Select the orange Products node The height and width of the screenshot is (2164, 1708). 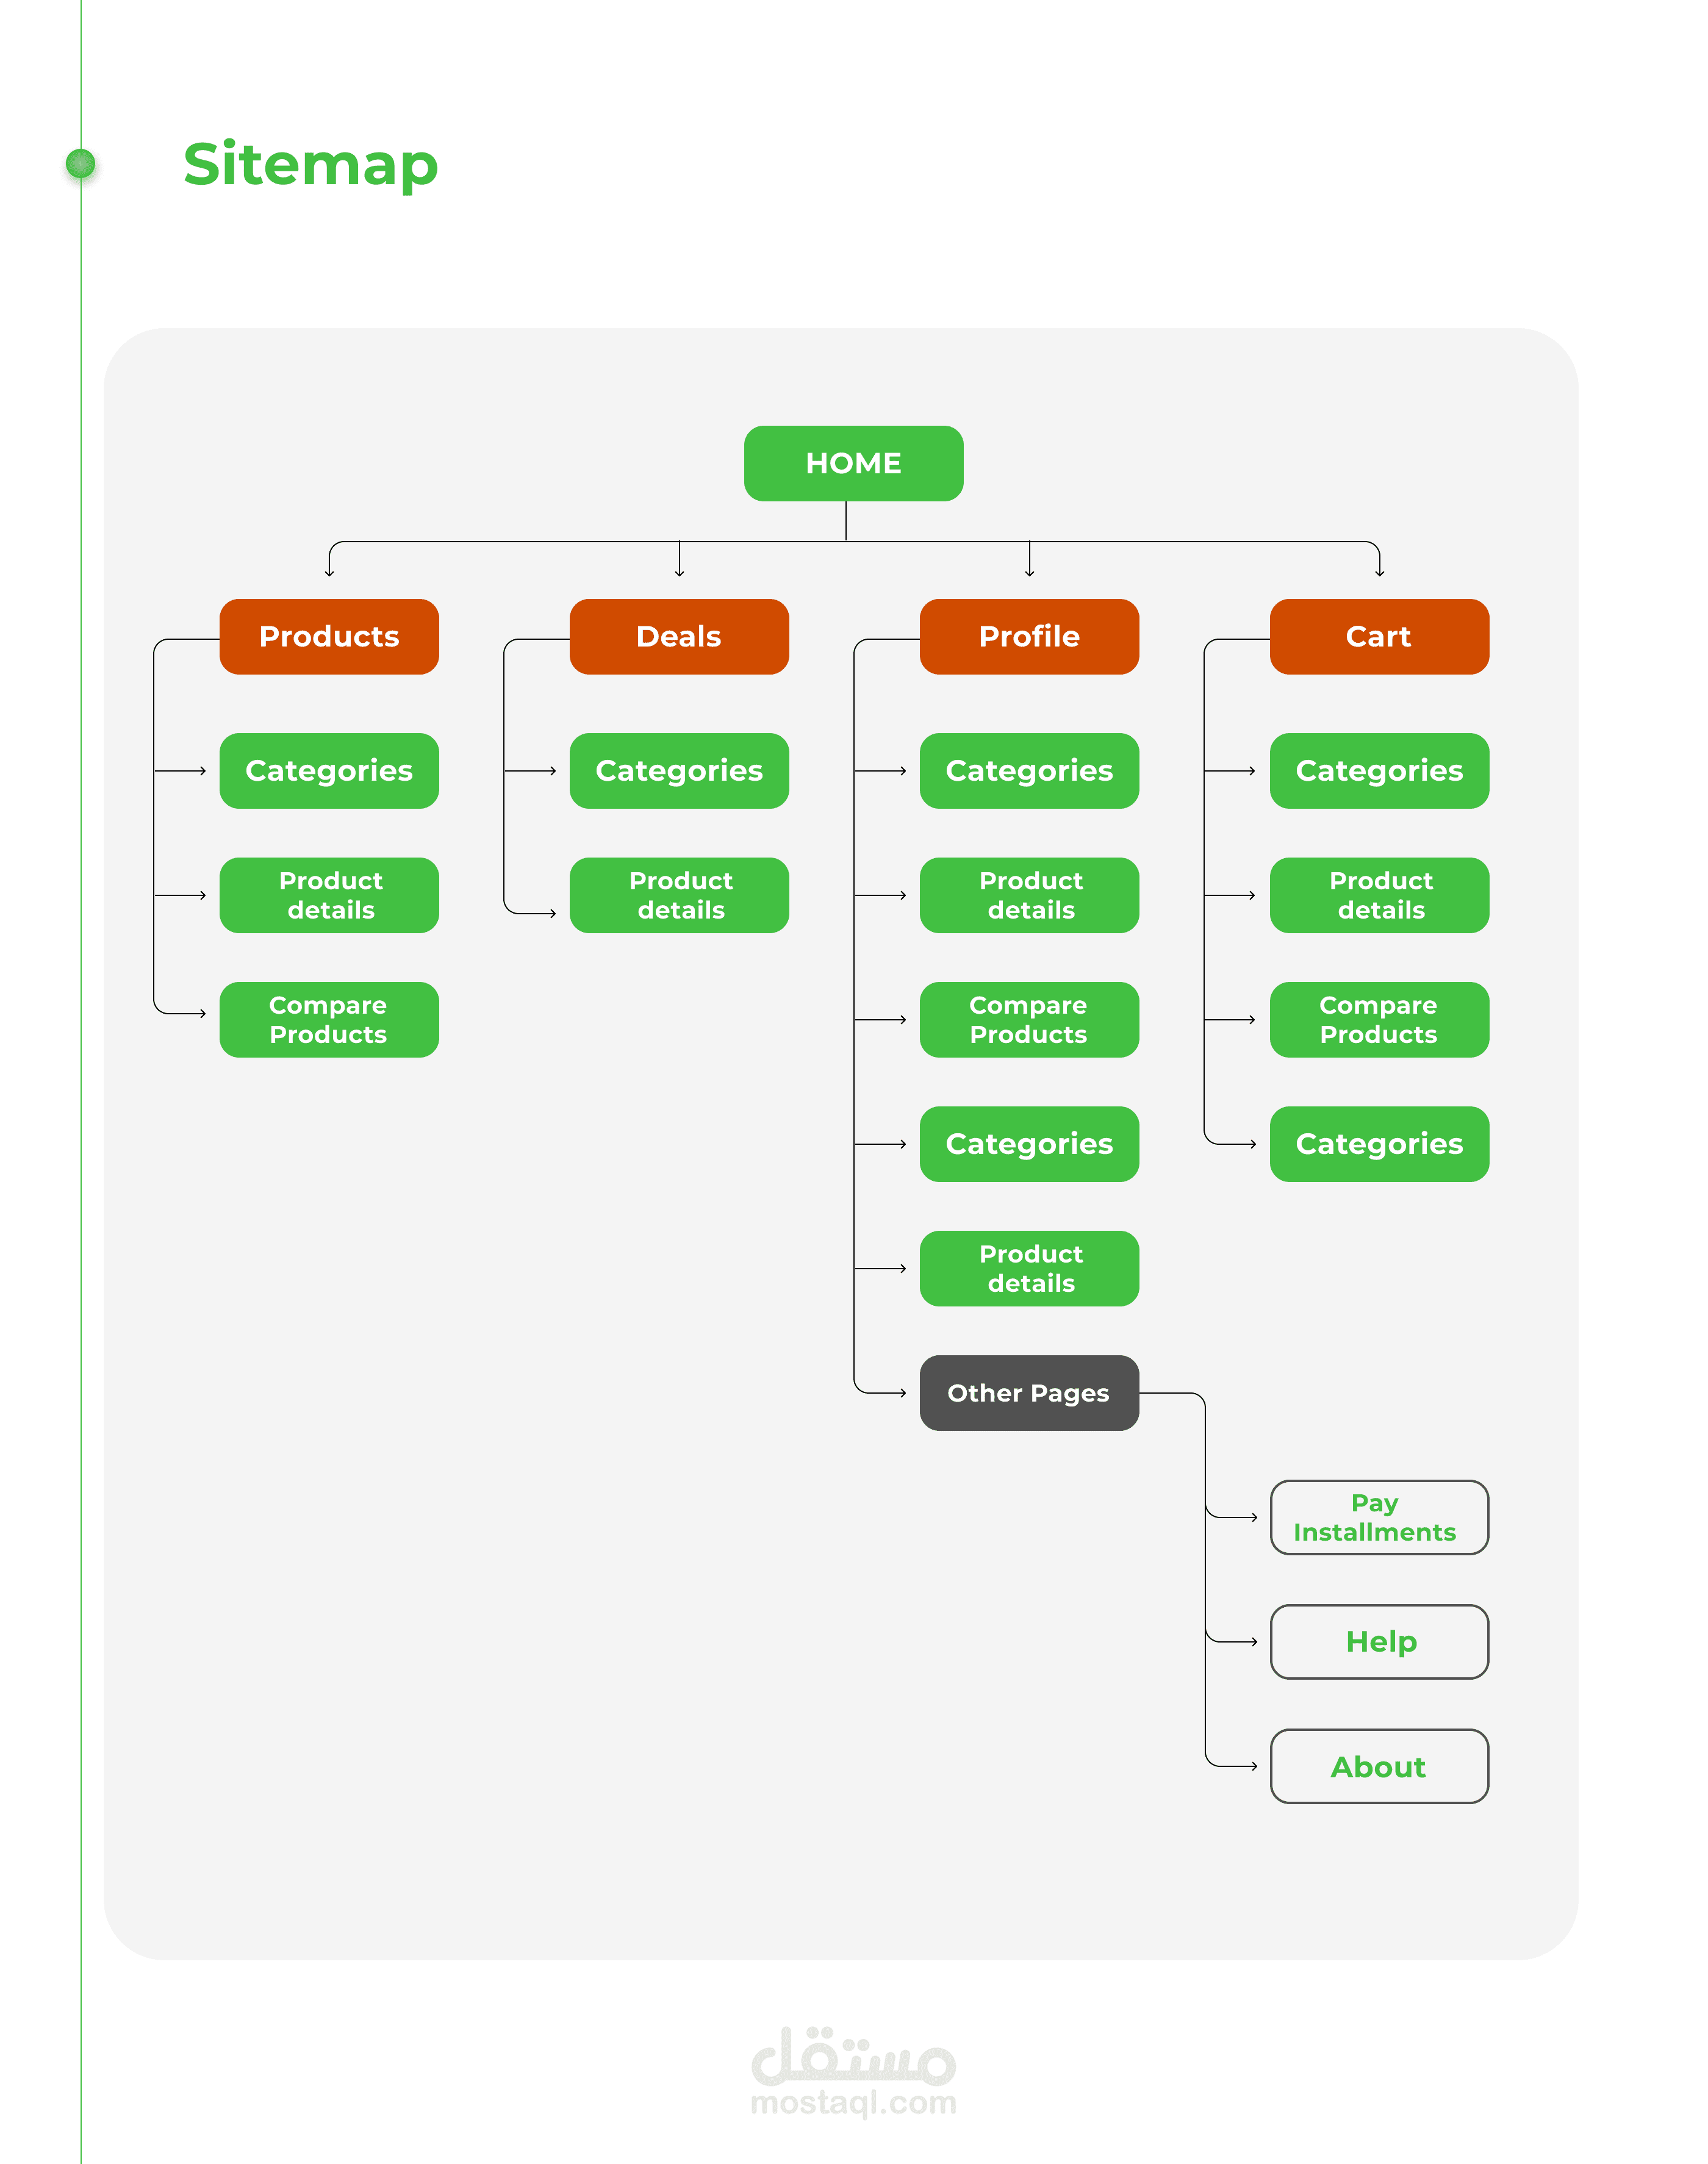point(329,637)
